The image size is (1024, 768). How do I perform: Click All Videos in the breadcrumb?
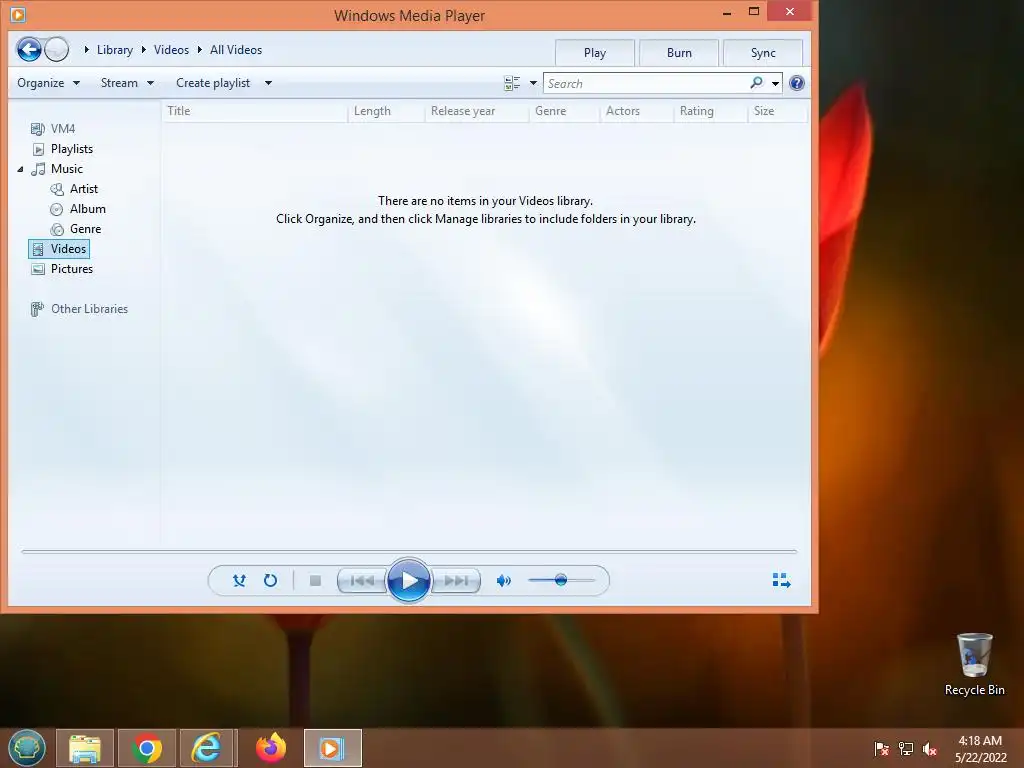coord(236,50)
